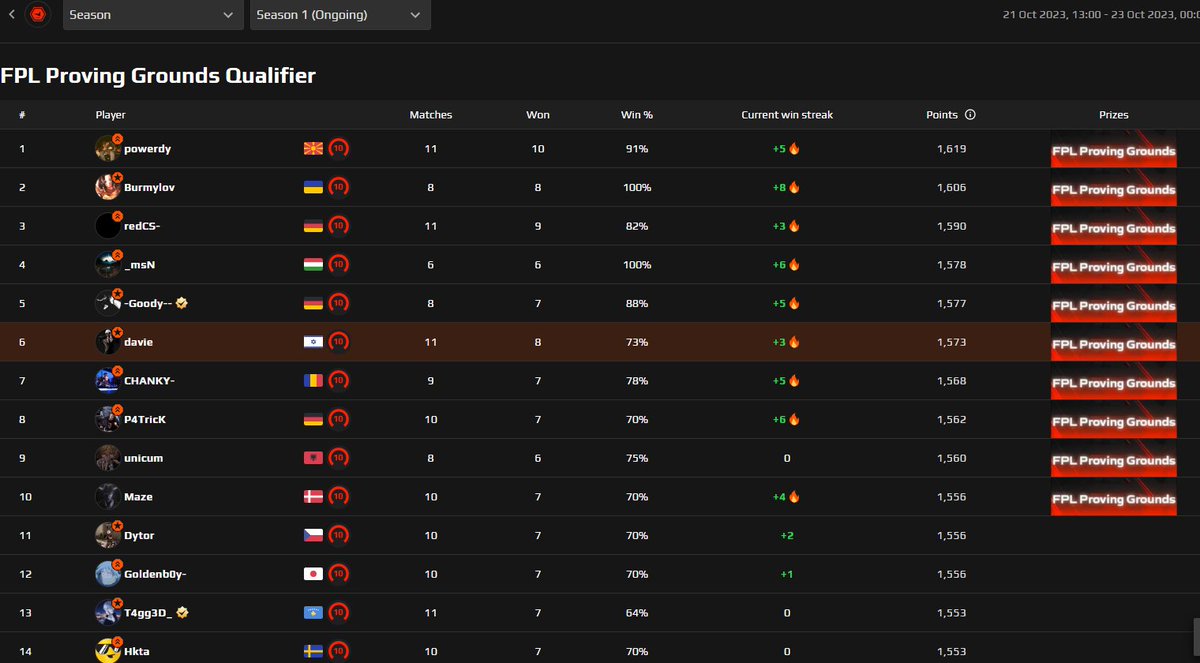Open player profile powerdy
Screen dimensions: 1200x663
click(x=147, y=149)
